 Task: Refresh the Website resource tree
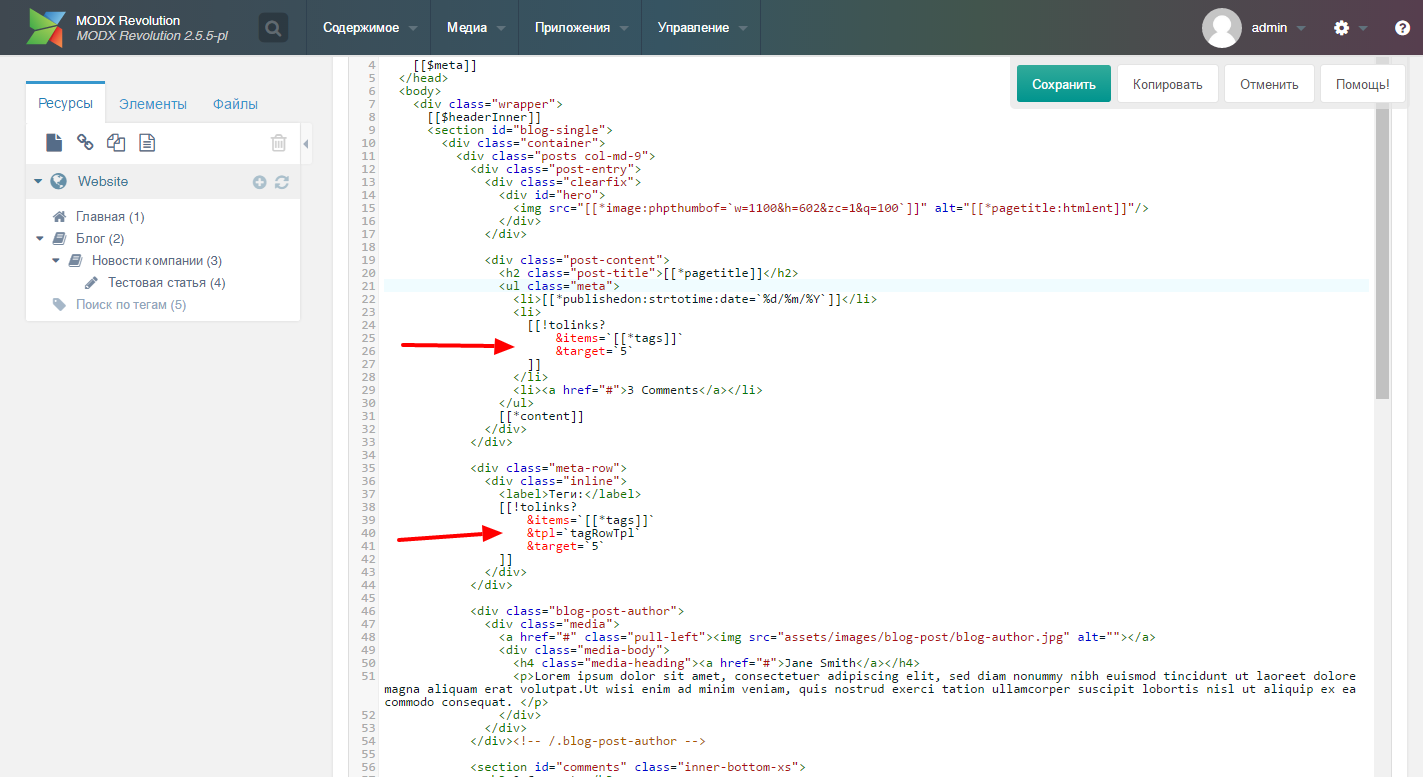(281, 182)
